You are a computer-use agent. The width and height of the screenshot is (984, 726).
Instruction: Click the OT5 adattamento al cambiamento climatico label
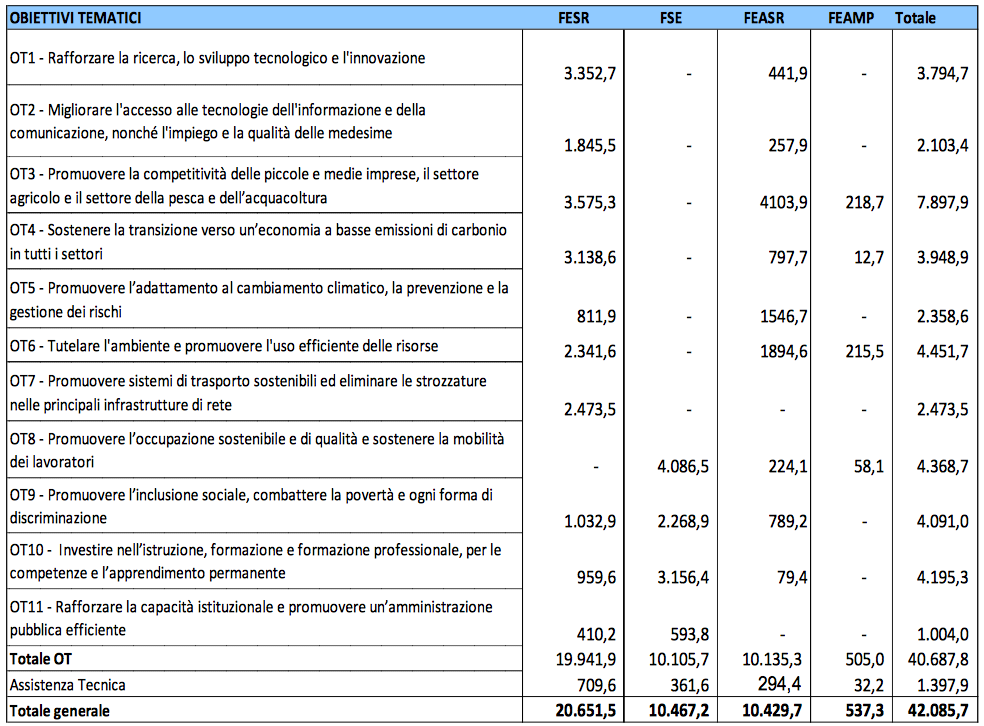[259, 300]
